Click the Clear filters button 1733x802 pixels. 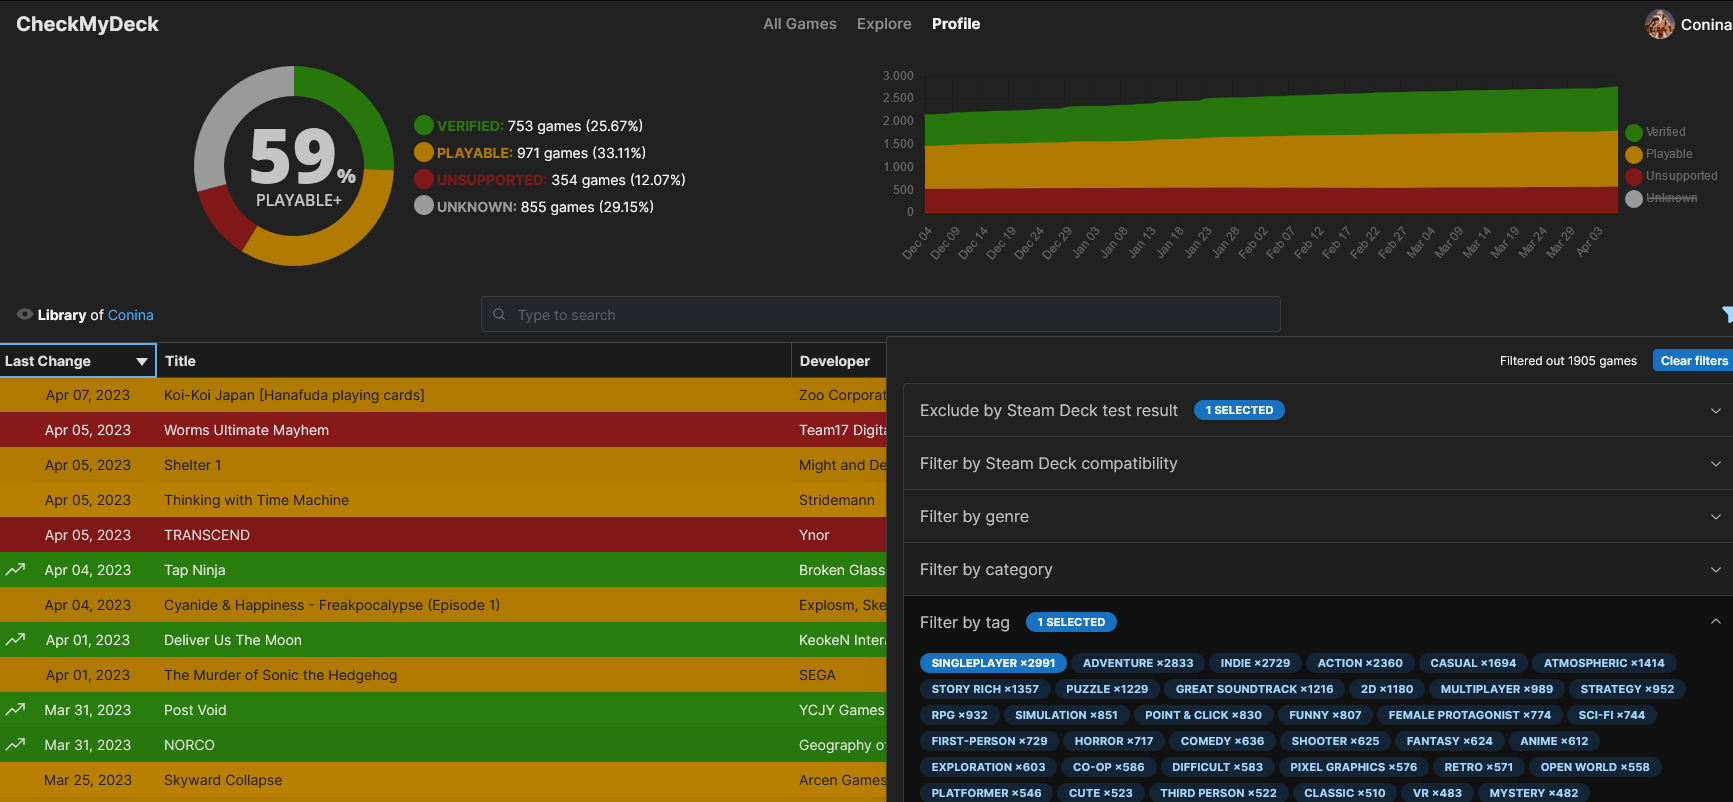click(1693, 361)
